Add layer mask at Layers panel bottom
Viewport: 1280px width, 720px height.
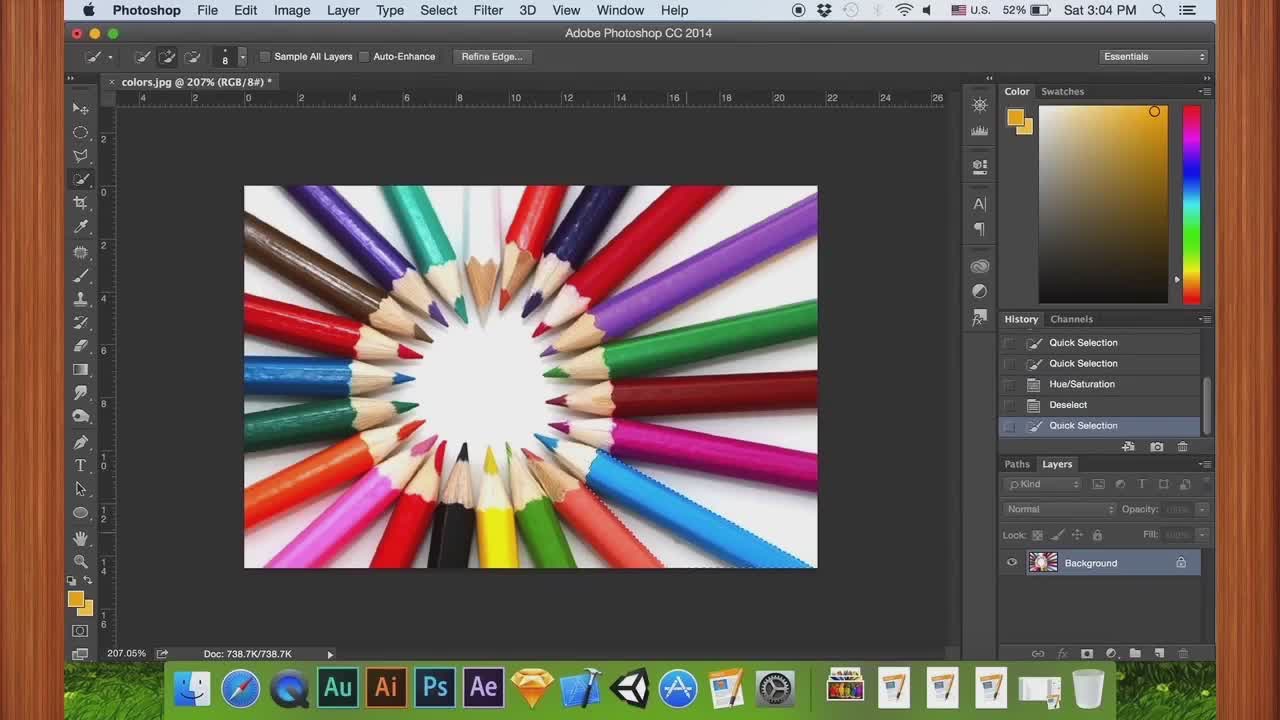[x=1087, y=654]
